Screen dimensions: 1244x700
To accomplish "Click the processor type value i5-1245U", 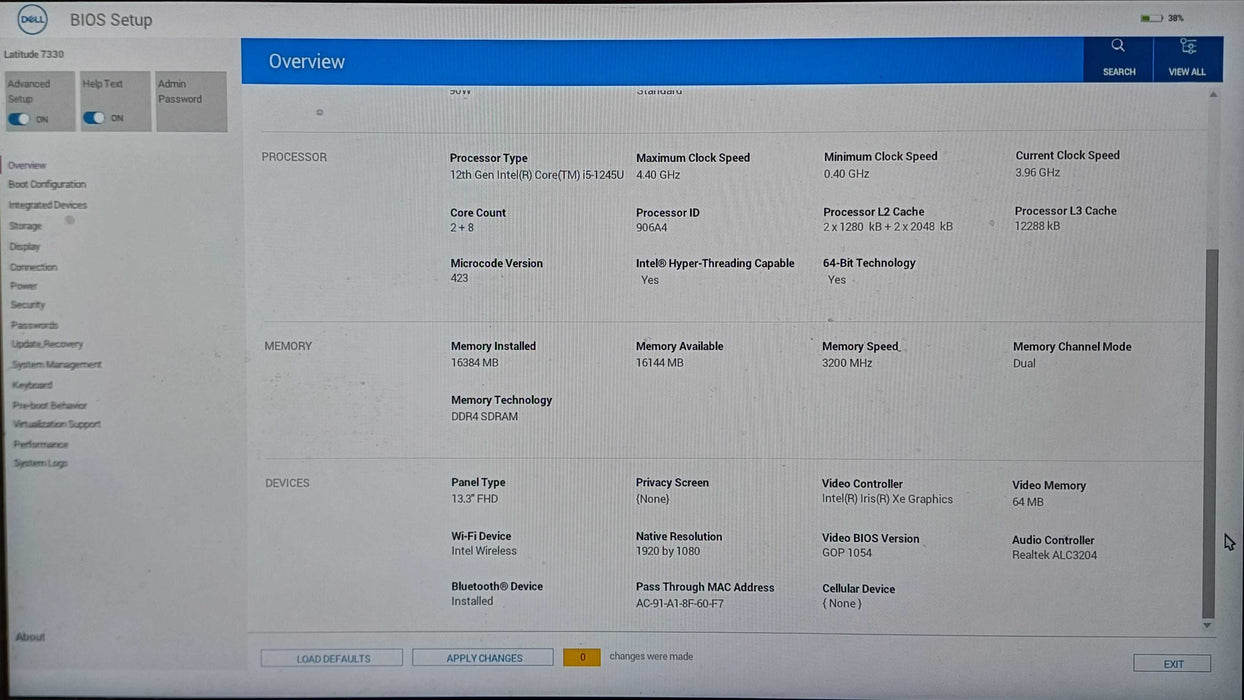I will click(x=537, y=175).
